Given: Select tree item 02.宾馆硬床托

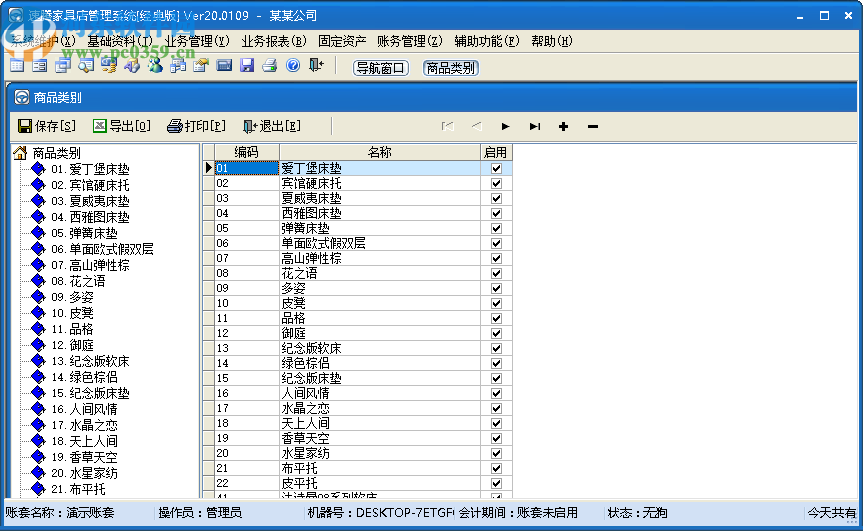Looking at the screenshot, I should 90,185.
